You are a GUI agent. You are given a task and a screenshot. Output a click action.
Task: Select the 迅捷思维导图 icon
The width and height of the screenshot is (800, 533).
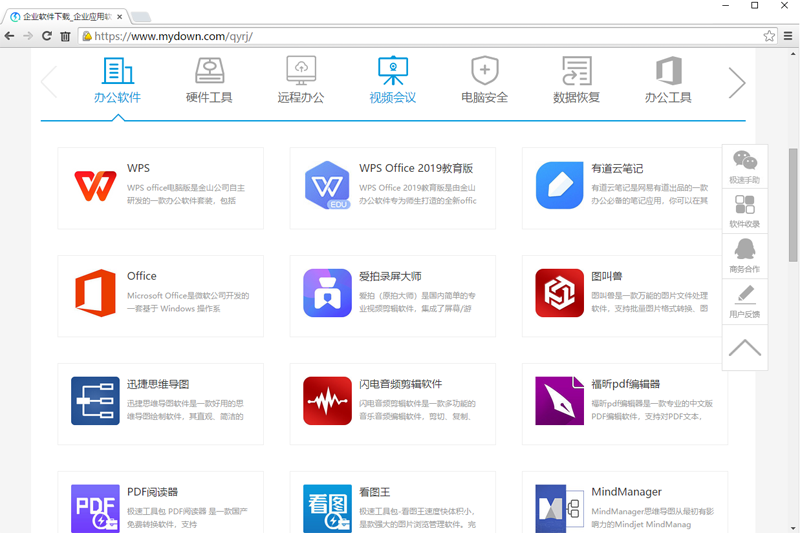coord(95,401)
